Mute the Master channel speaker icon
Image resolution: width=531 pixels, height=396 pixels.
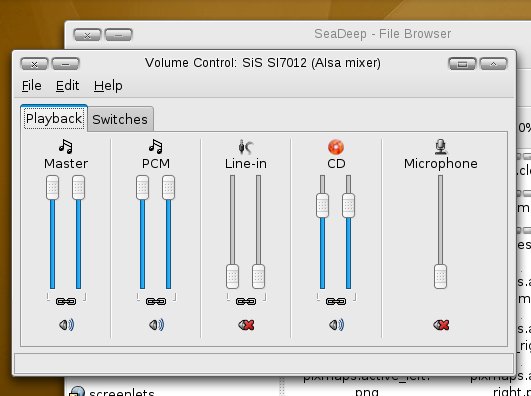click(x=66, y=325)
